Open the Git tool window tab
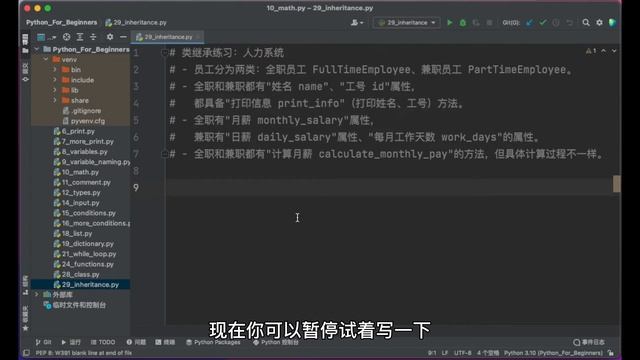The image size is (640, 360). coord(44,342)
